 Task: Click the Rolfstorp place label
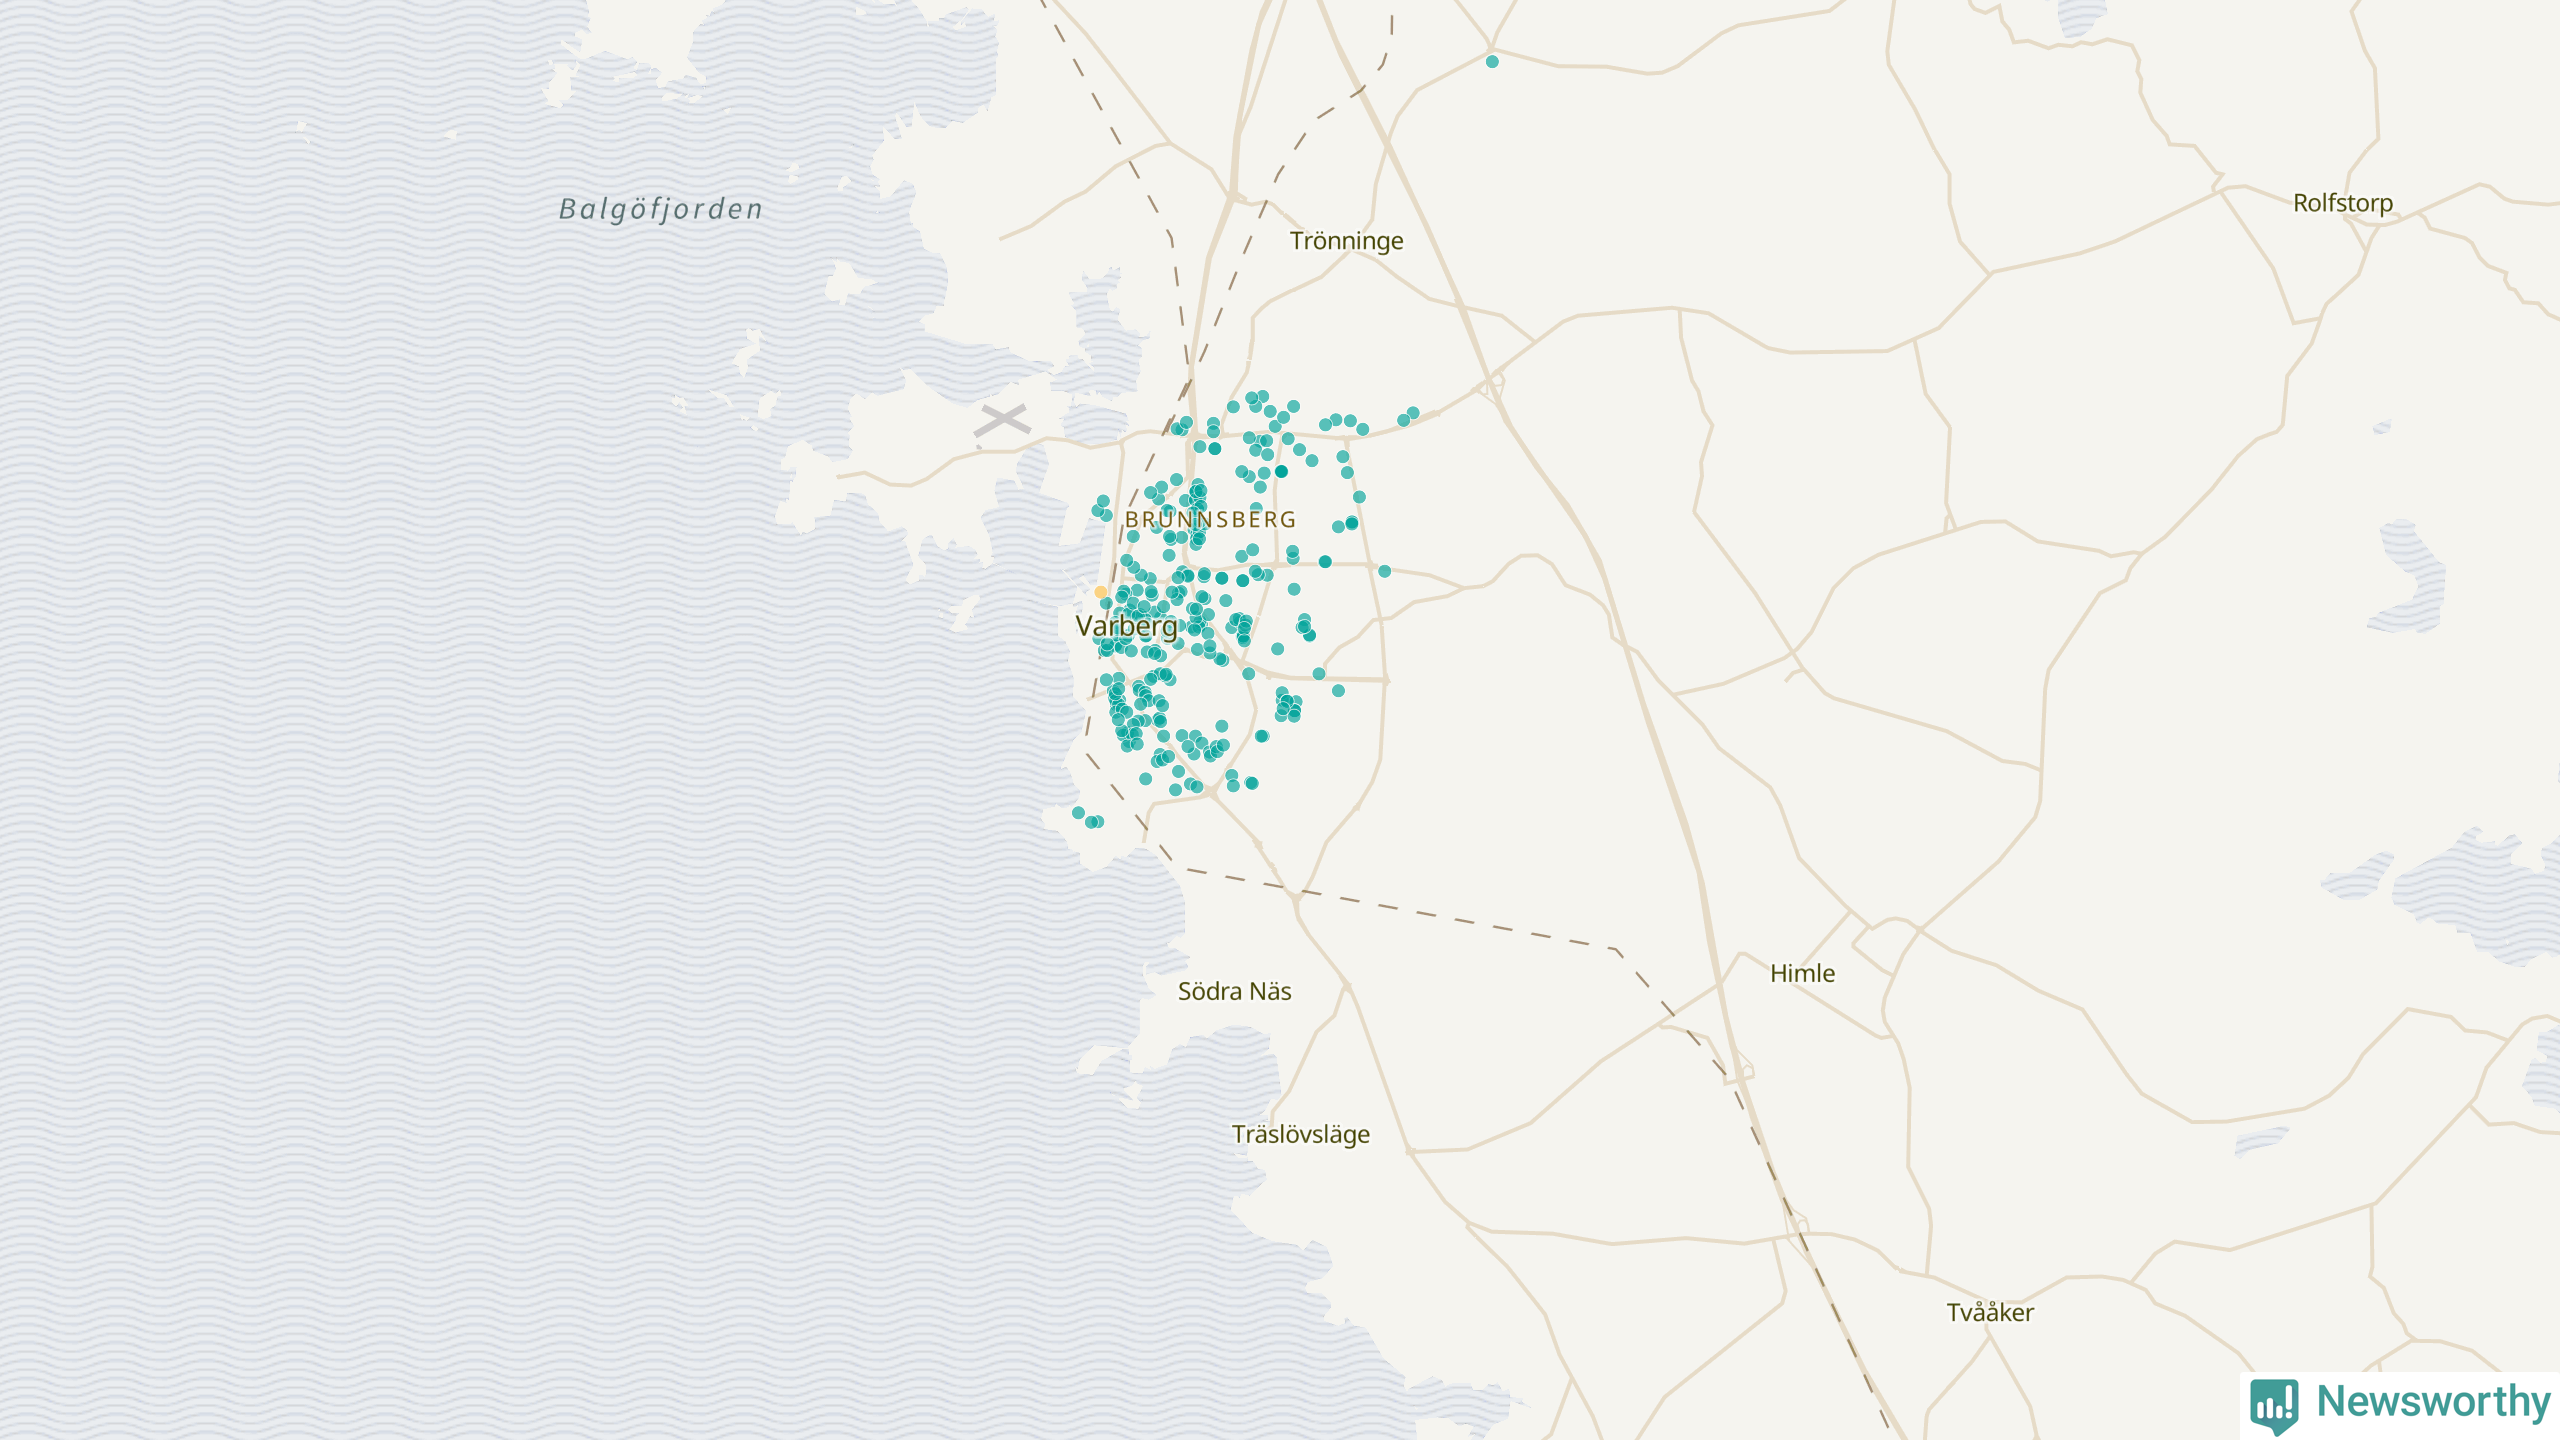[2342, 203]
